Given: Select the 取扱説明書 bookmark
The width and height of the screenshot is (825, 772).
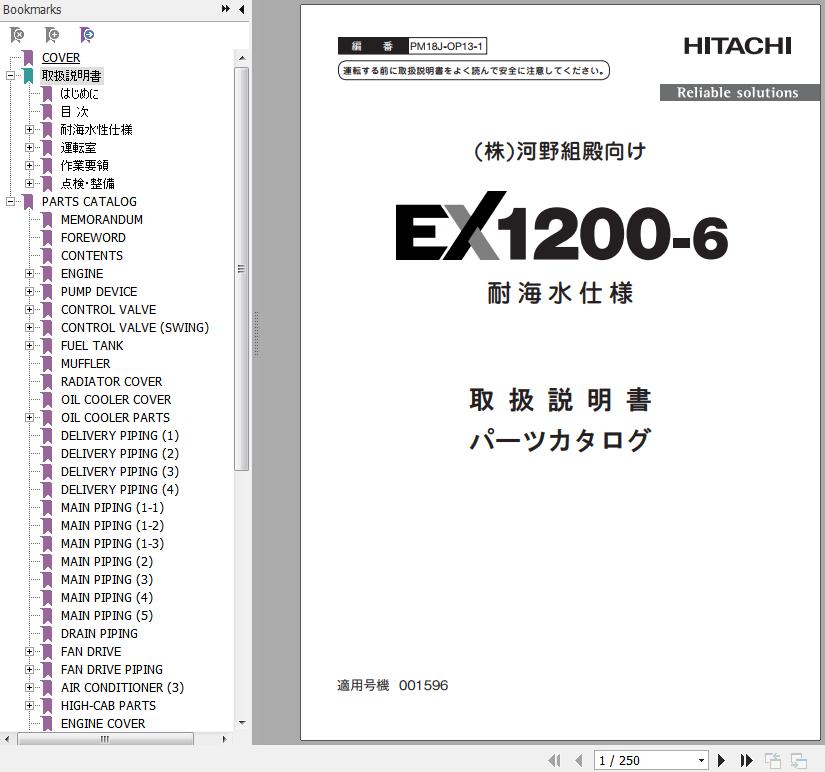Looking at the screenshot, I should pos(72,76).
